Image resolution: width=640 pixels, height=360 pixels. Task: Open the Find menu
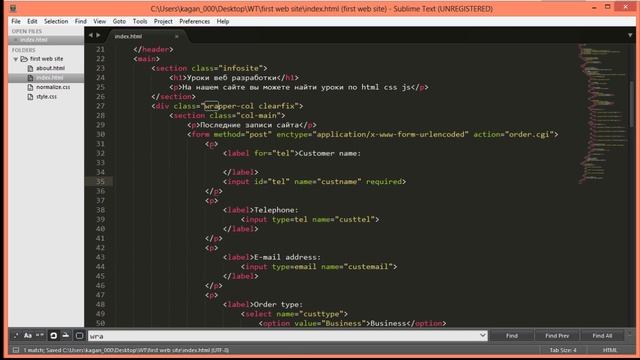pyautogui.click(x=80, y=21)
